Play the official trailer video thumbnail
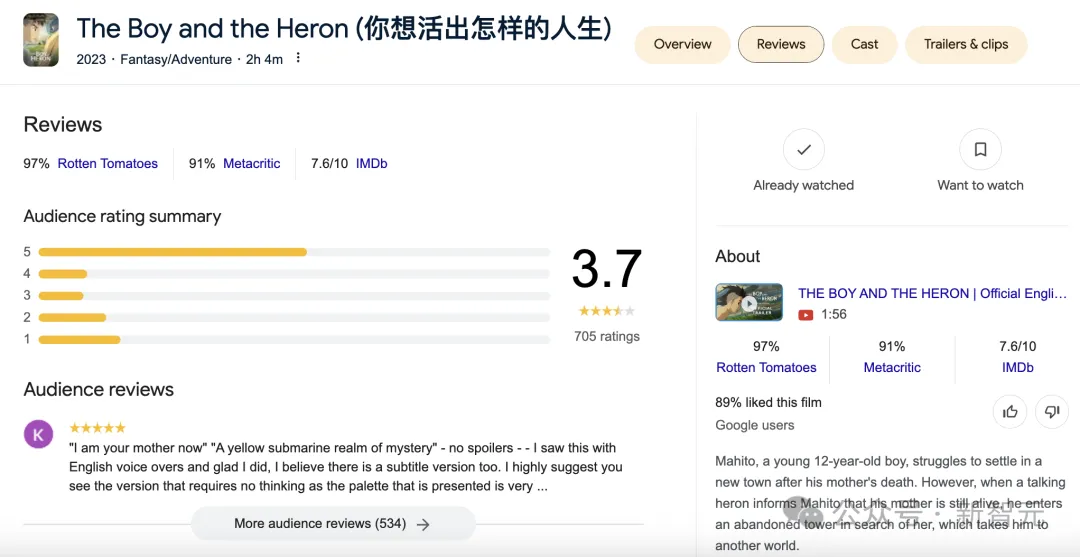 click(x=749, y=303)
